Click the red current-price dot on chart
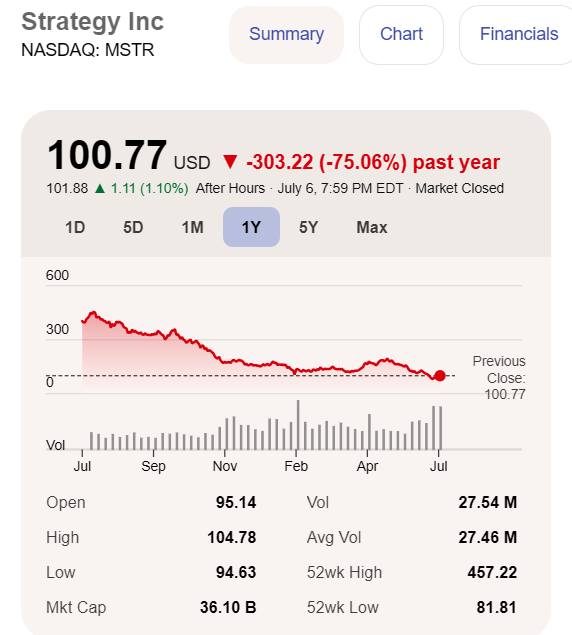 [x=440, y=376]
